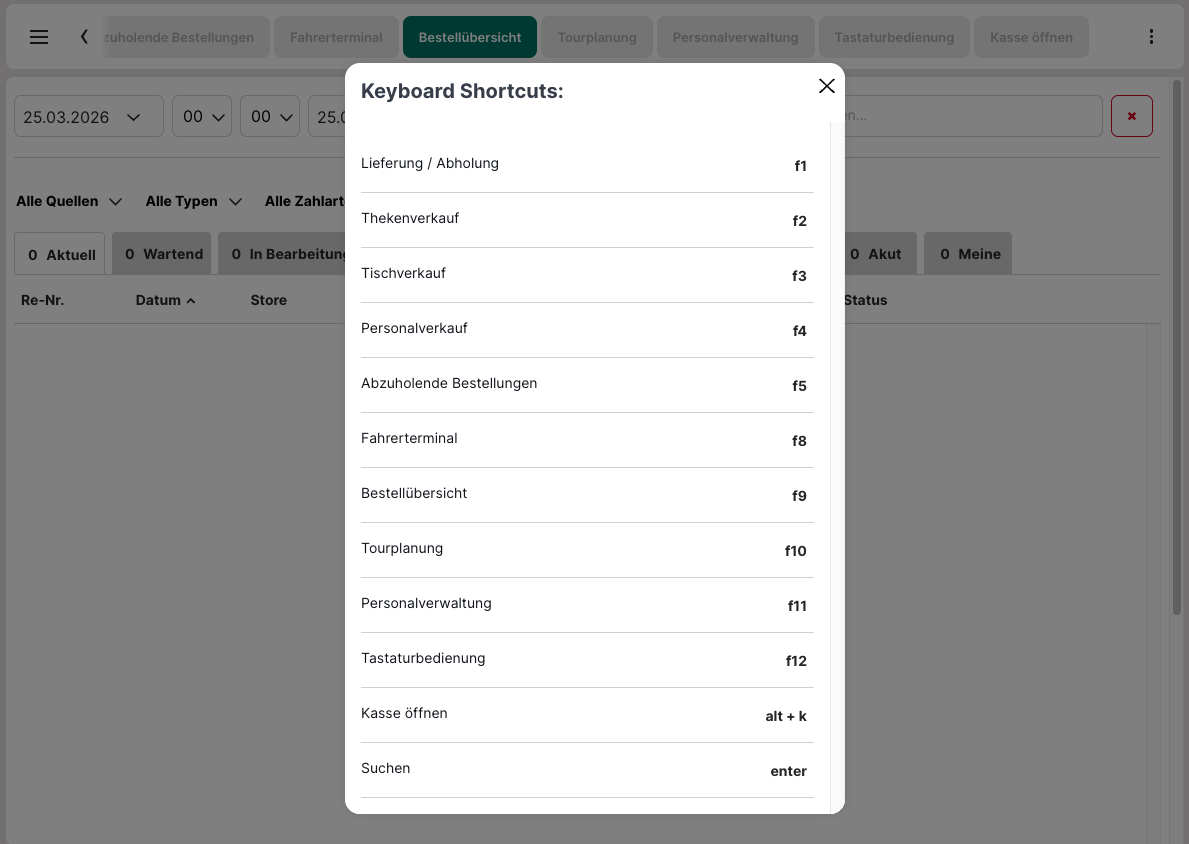Screen dimensions: 1189x844
Task: Select the Tastaturbedienung tab
Action: click(x=894, y=38)
